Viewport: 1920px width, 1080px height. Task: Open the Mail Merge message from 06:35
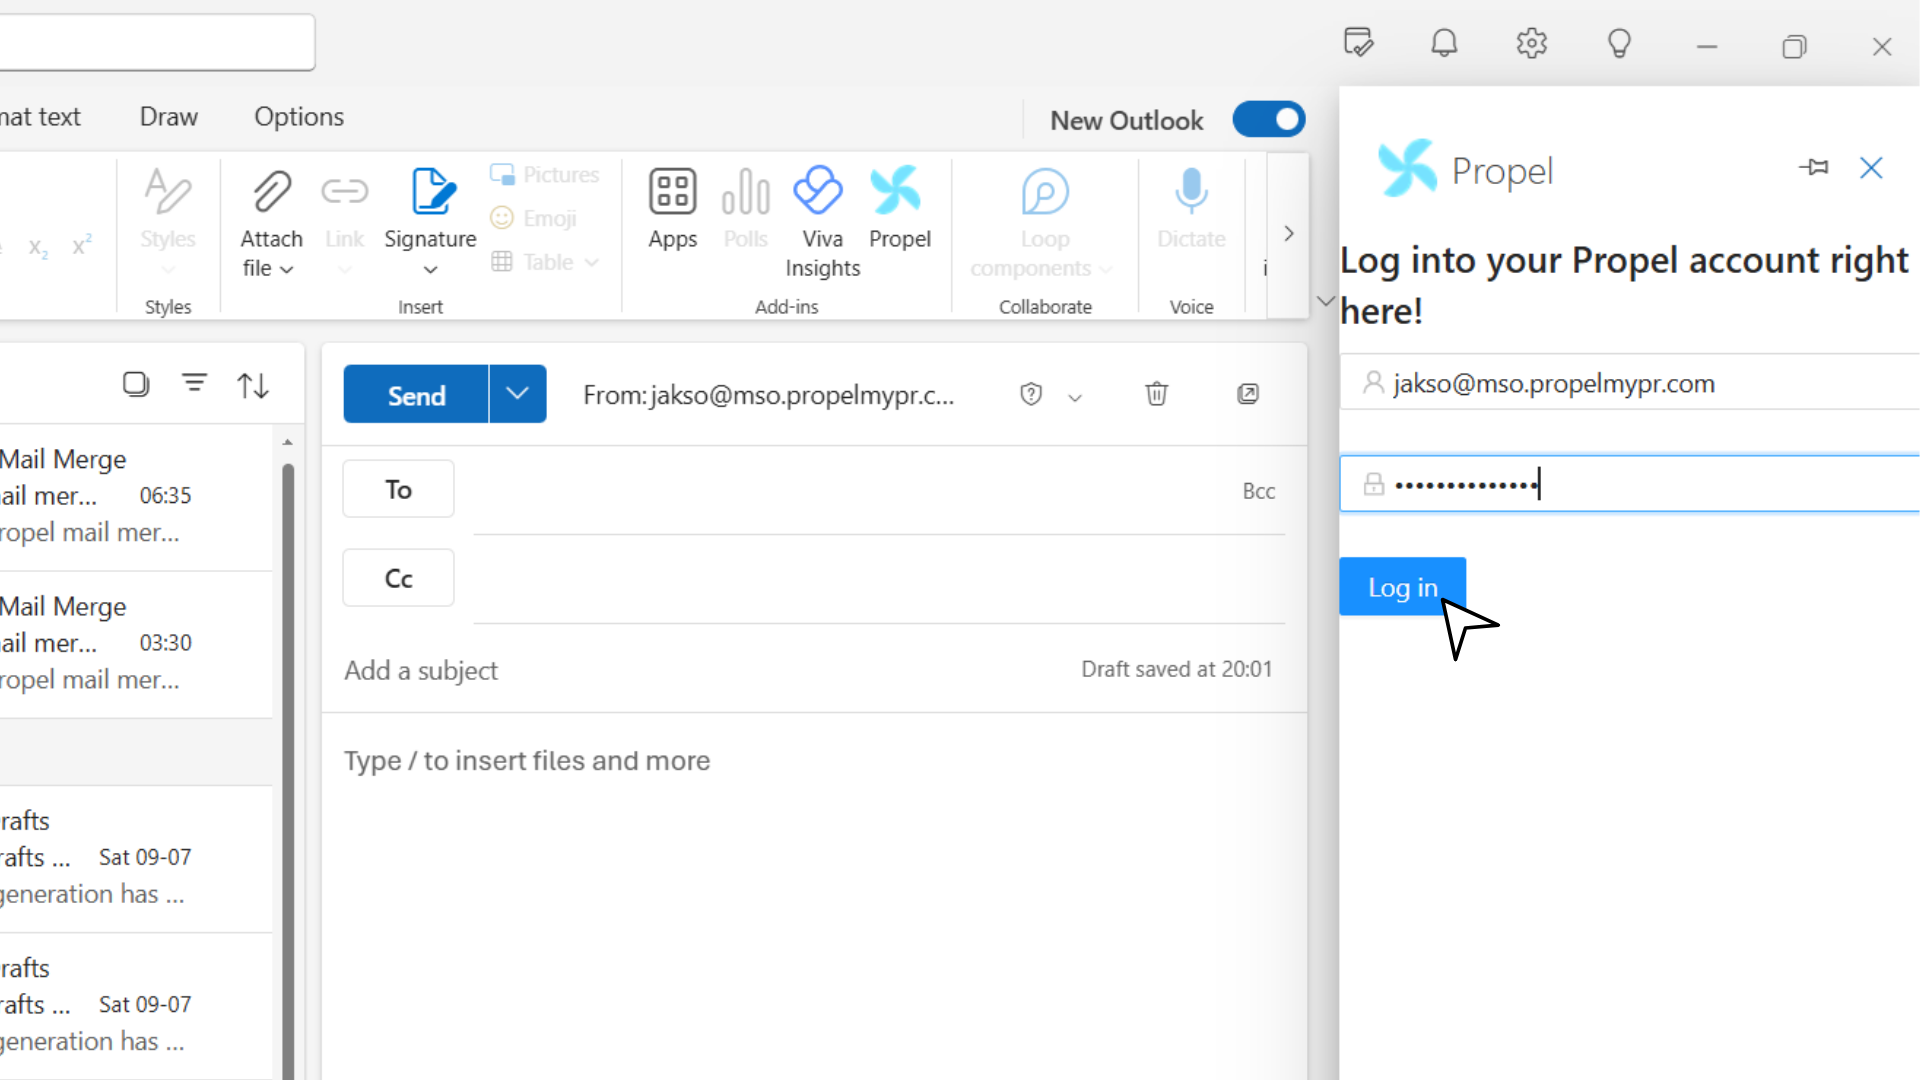(136, 497)
